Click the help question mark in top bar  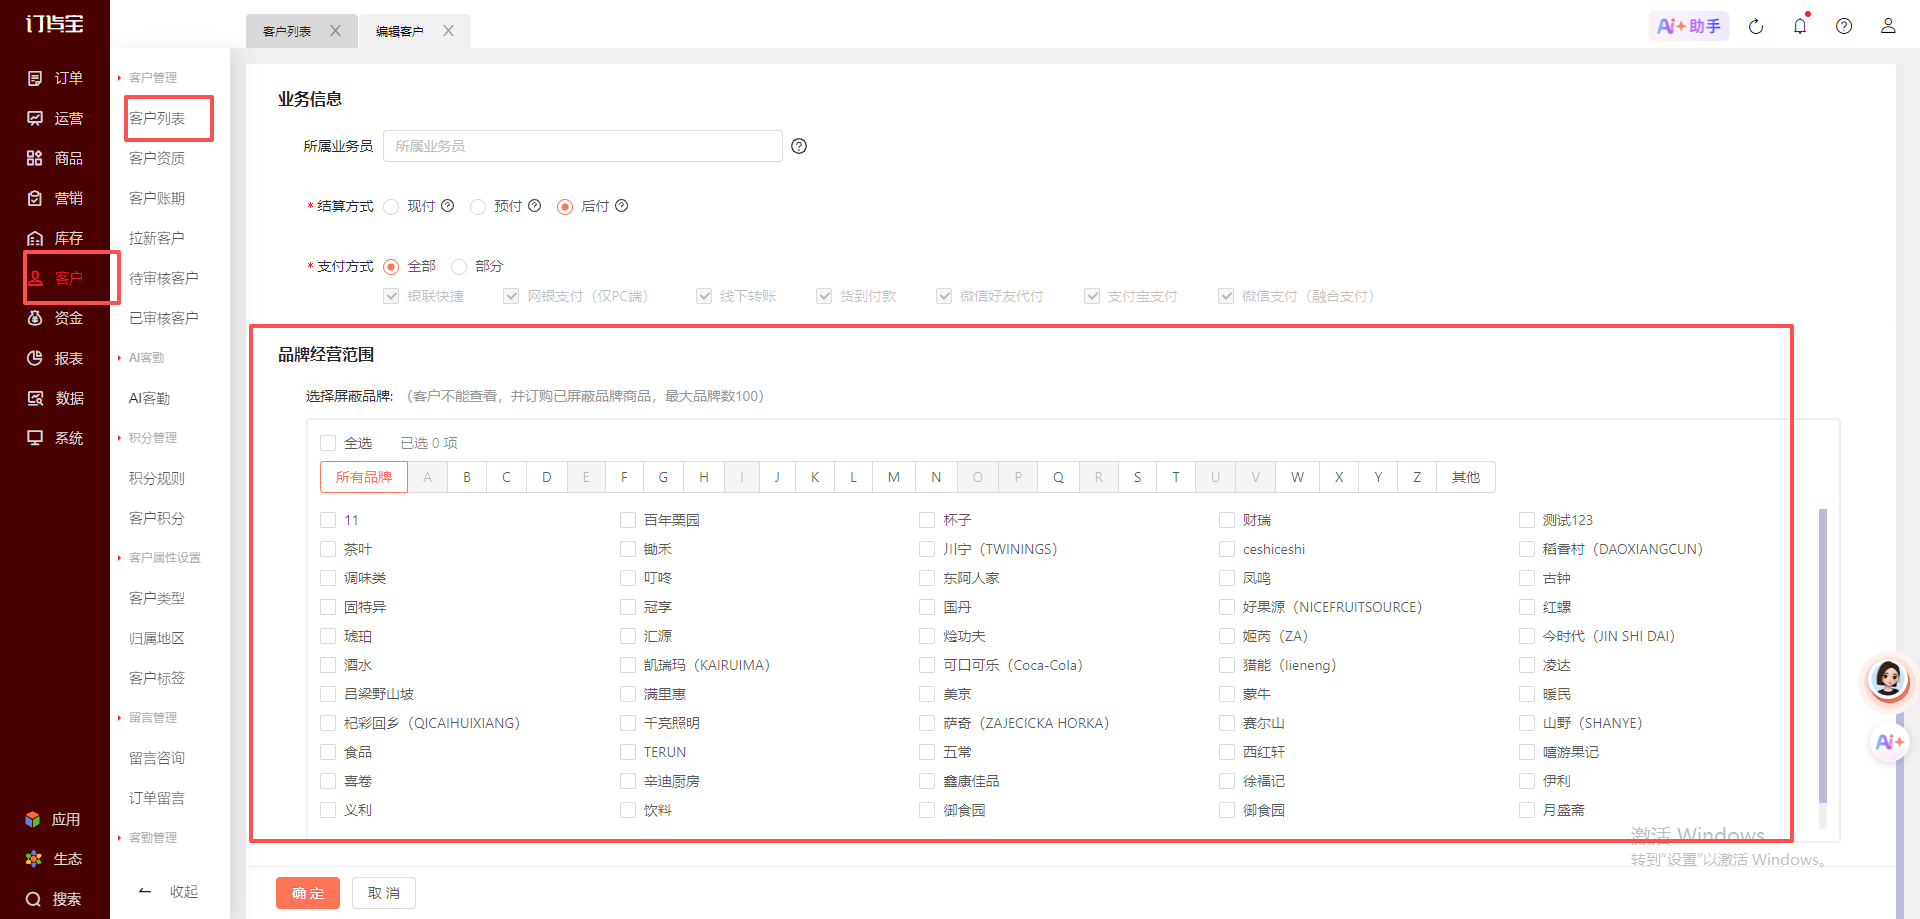1844,26
